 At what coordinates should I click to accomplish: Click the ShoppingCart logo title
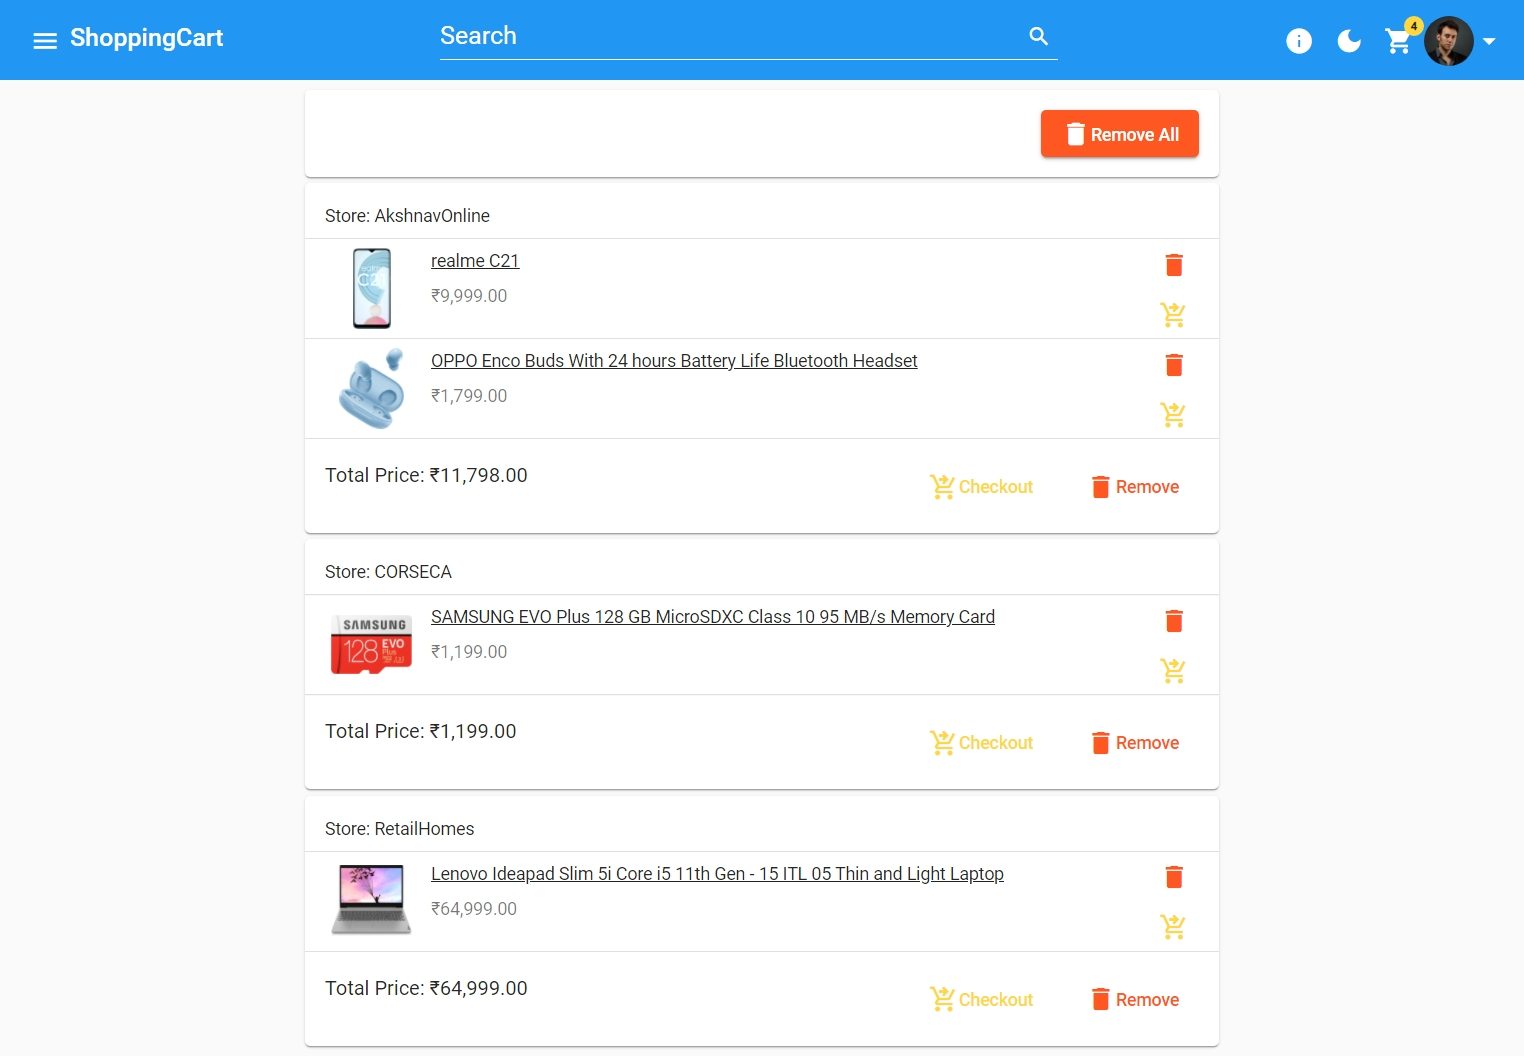(146, 38)
